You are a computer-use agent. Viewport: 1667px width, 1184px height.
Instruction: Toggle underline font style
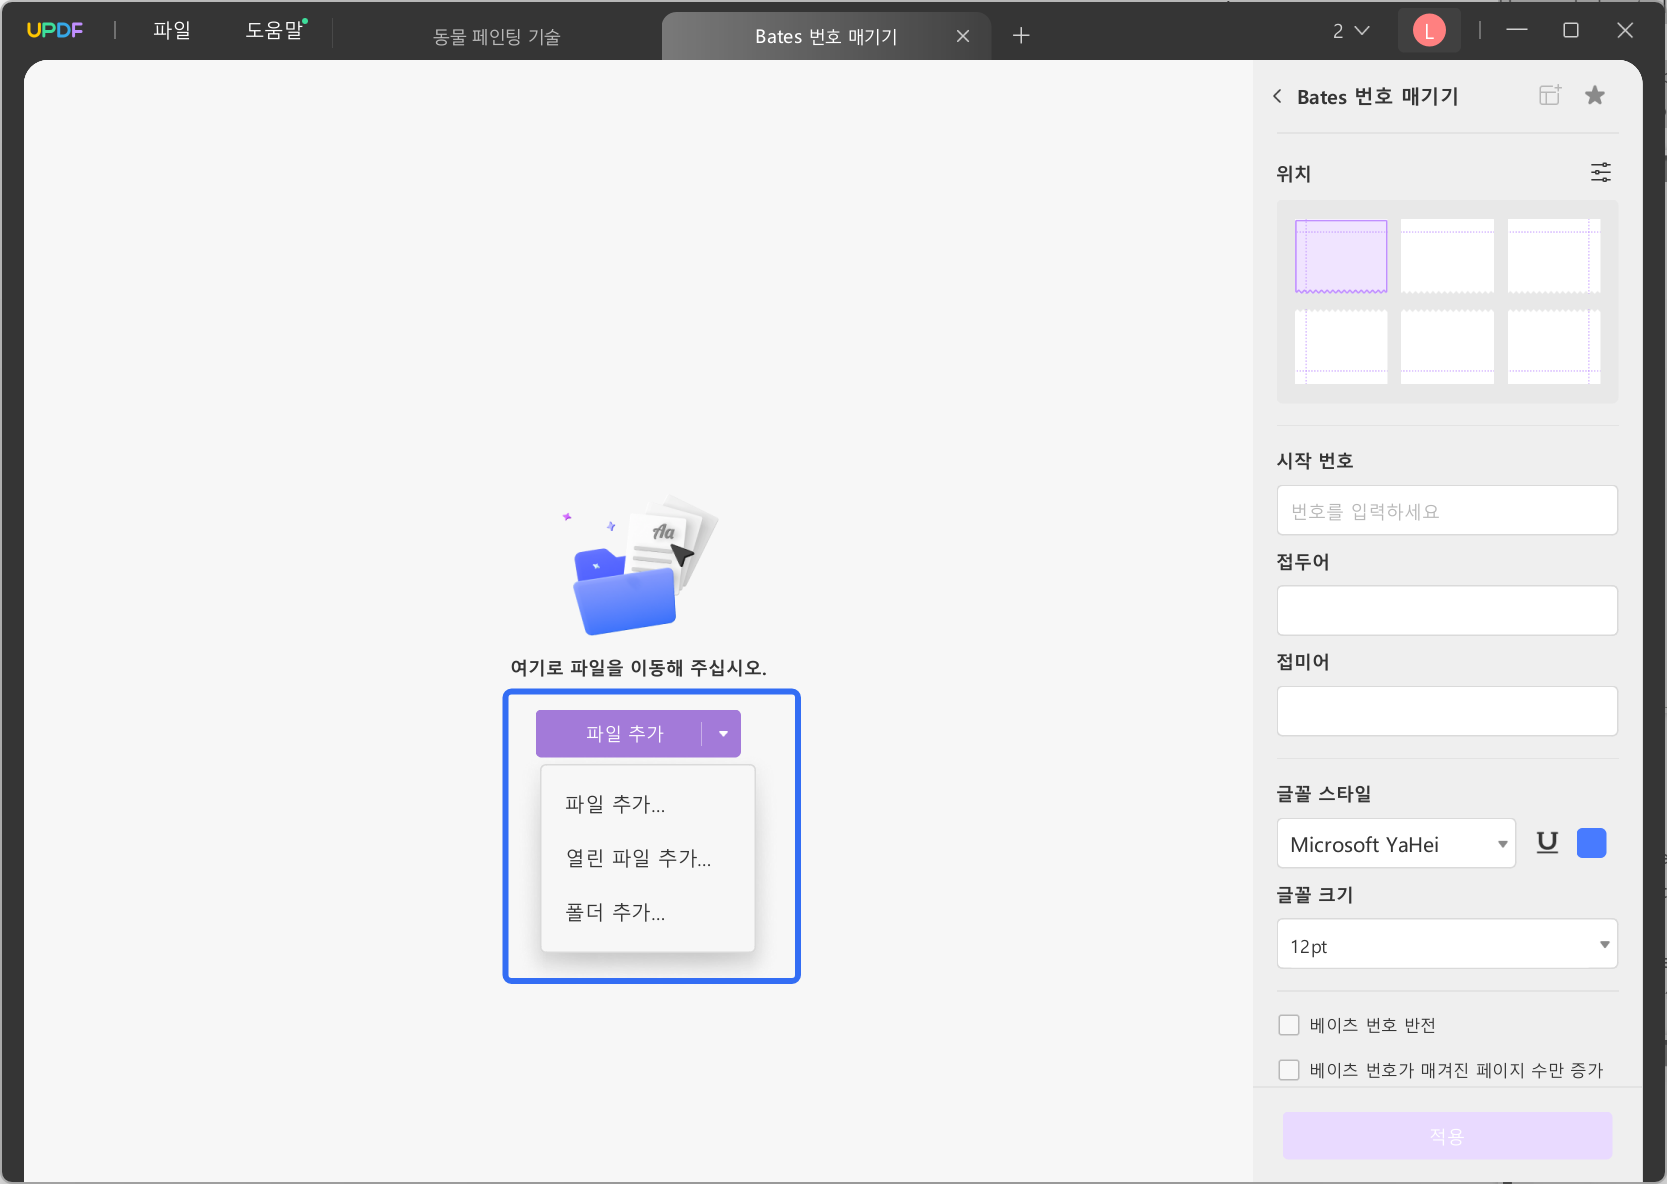(1547, 843)
